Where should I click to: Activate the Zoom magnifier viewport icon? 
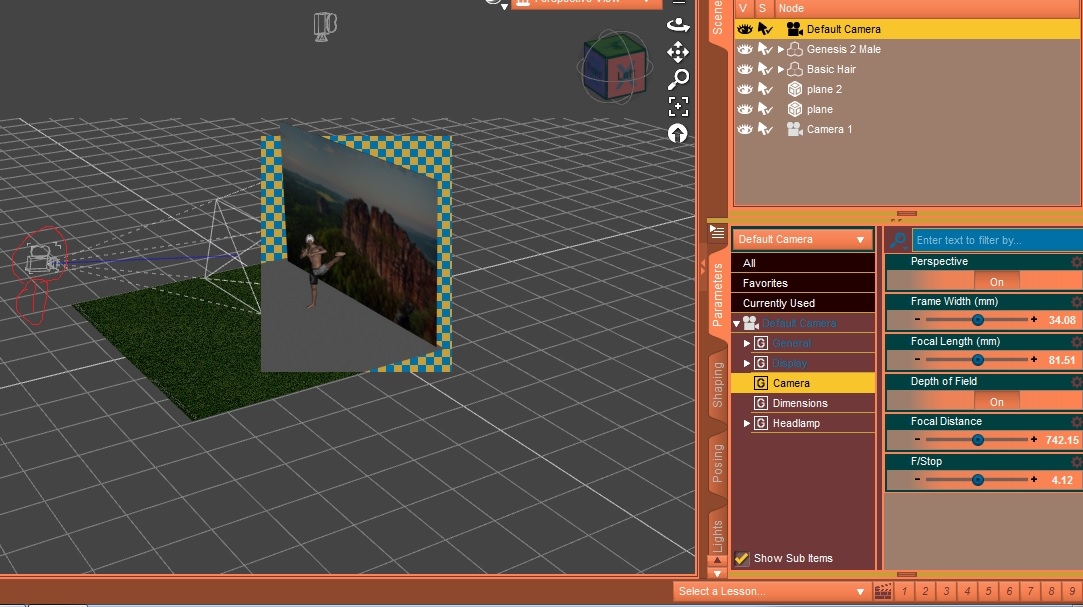pyautogui.click(x=678, y=79)
